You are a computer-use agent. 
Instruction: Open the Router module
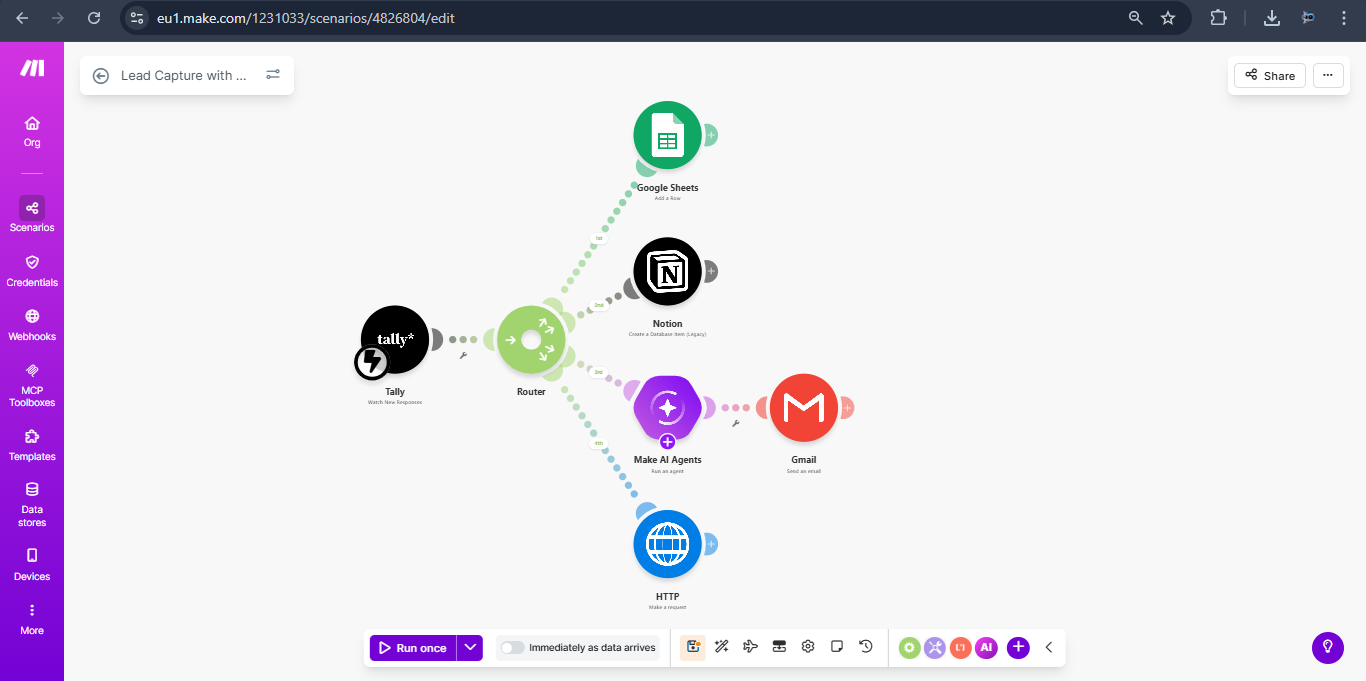coord(531,340)
